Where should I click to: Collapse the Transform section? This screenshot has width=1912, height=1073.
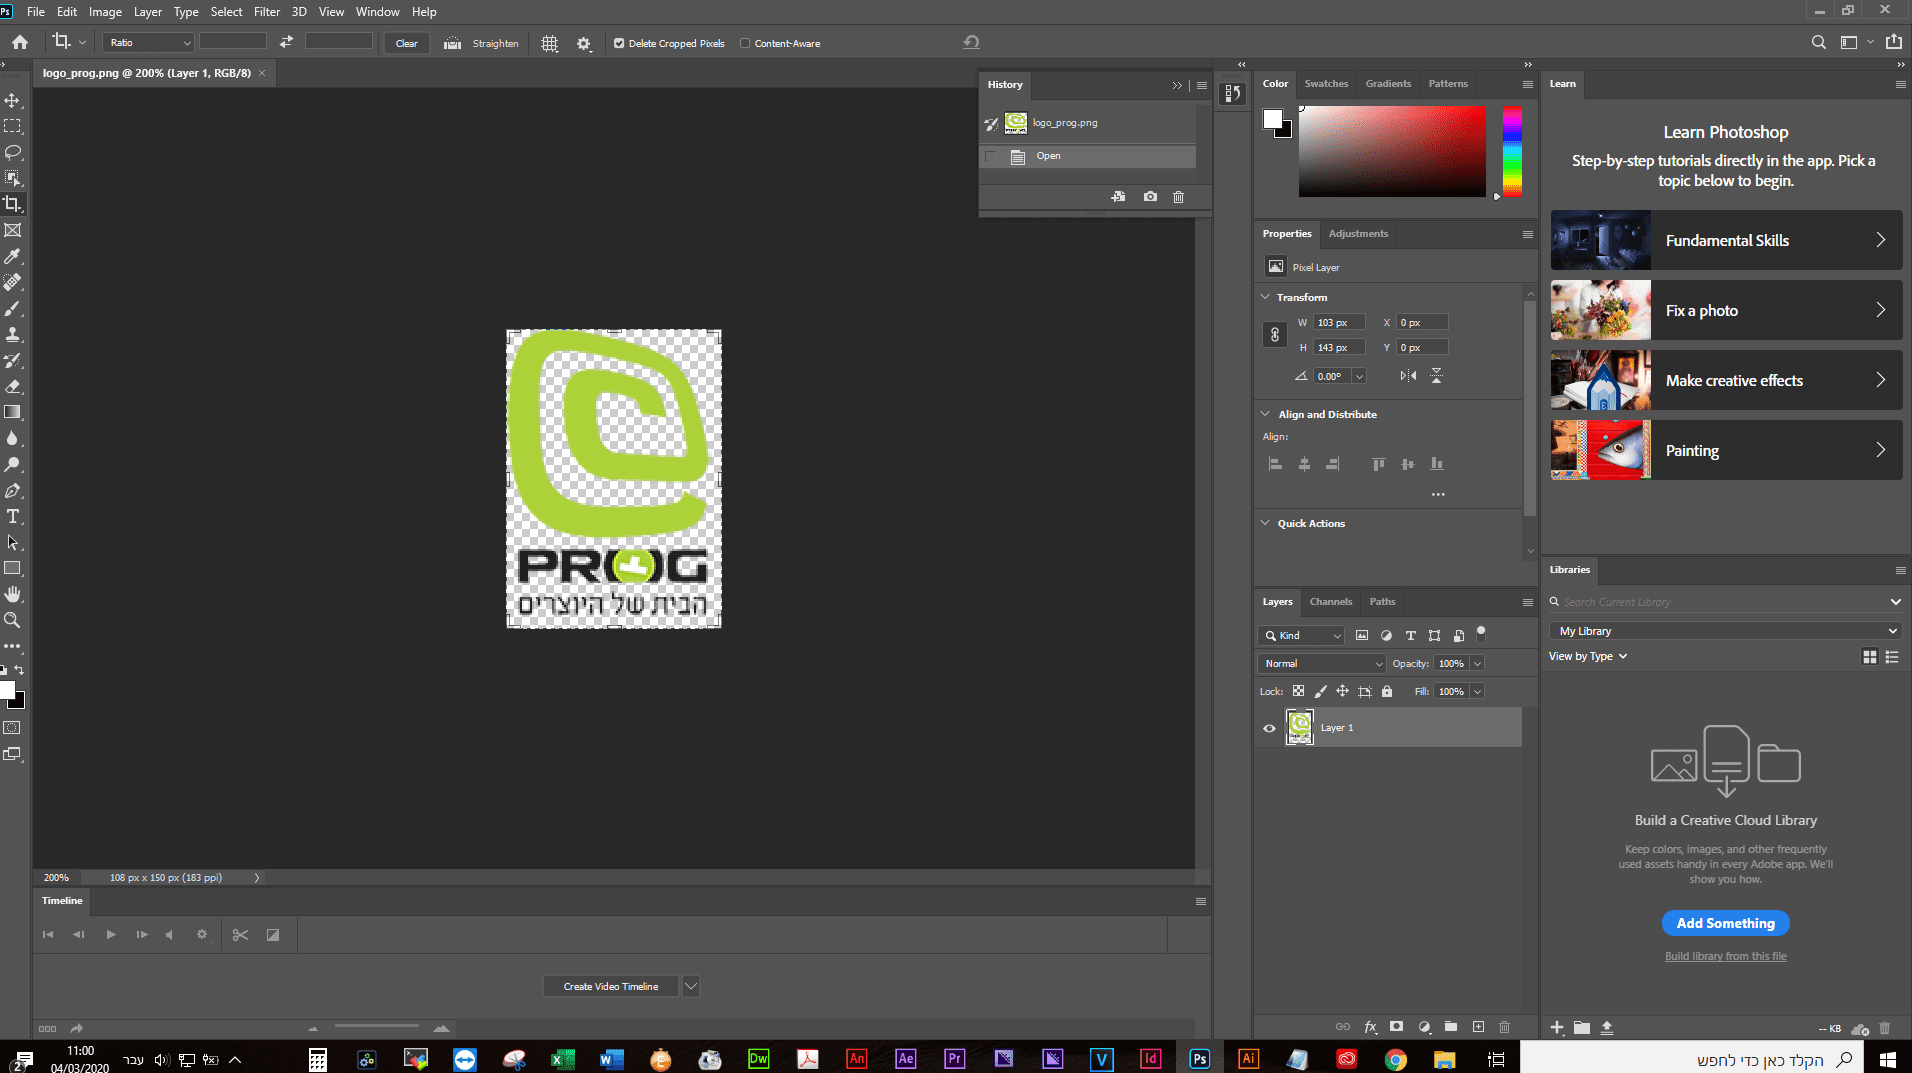[1265, 297]
